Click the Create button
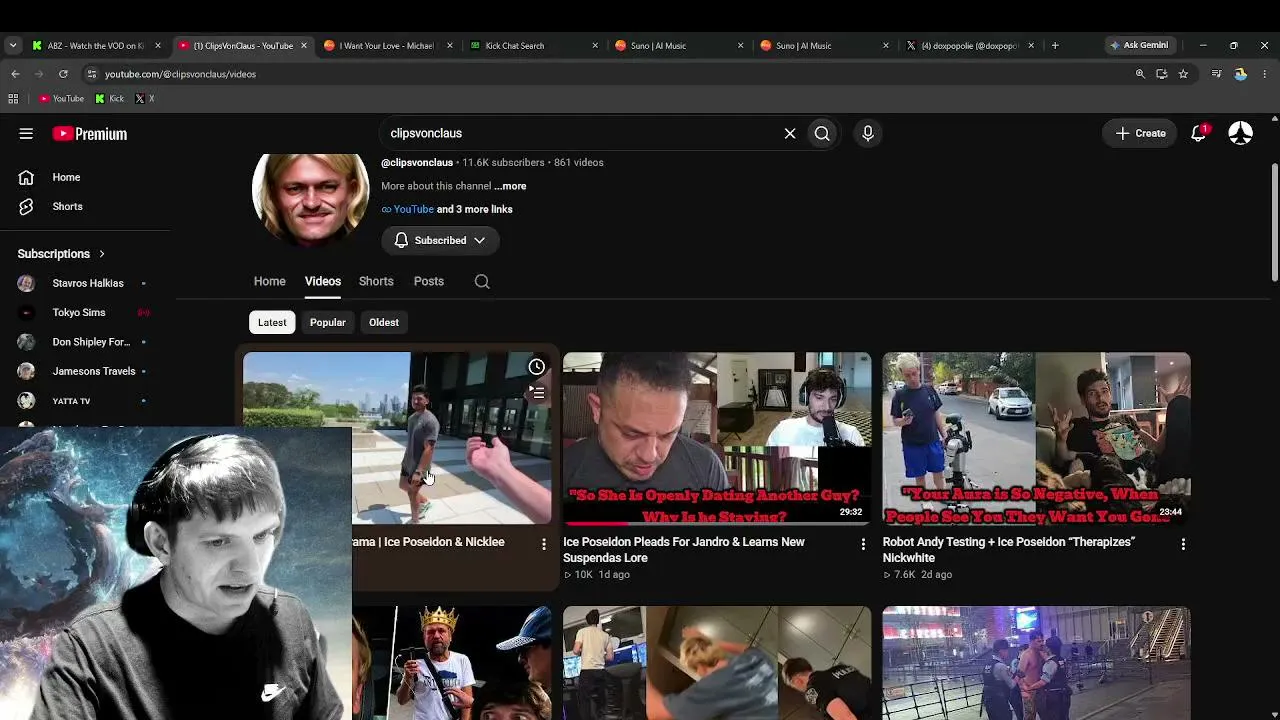 1140,133
